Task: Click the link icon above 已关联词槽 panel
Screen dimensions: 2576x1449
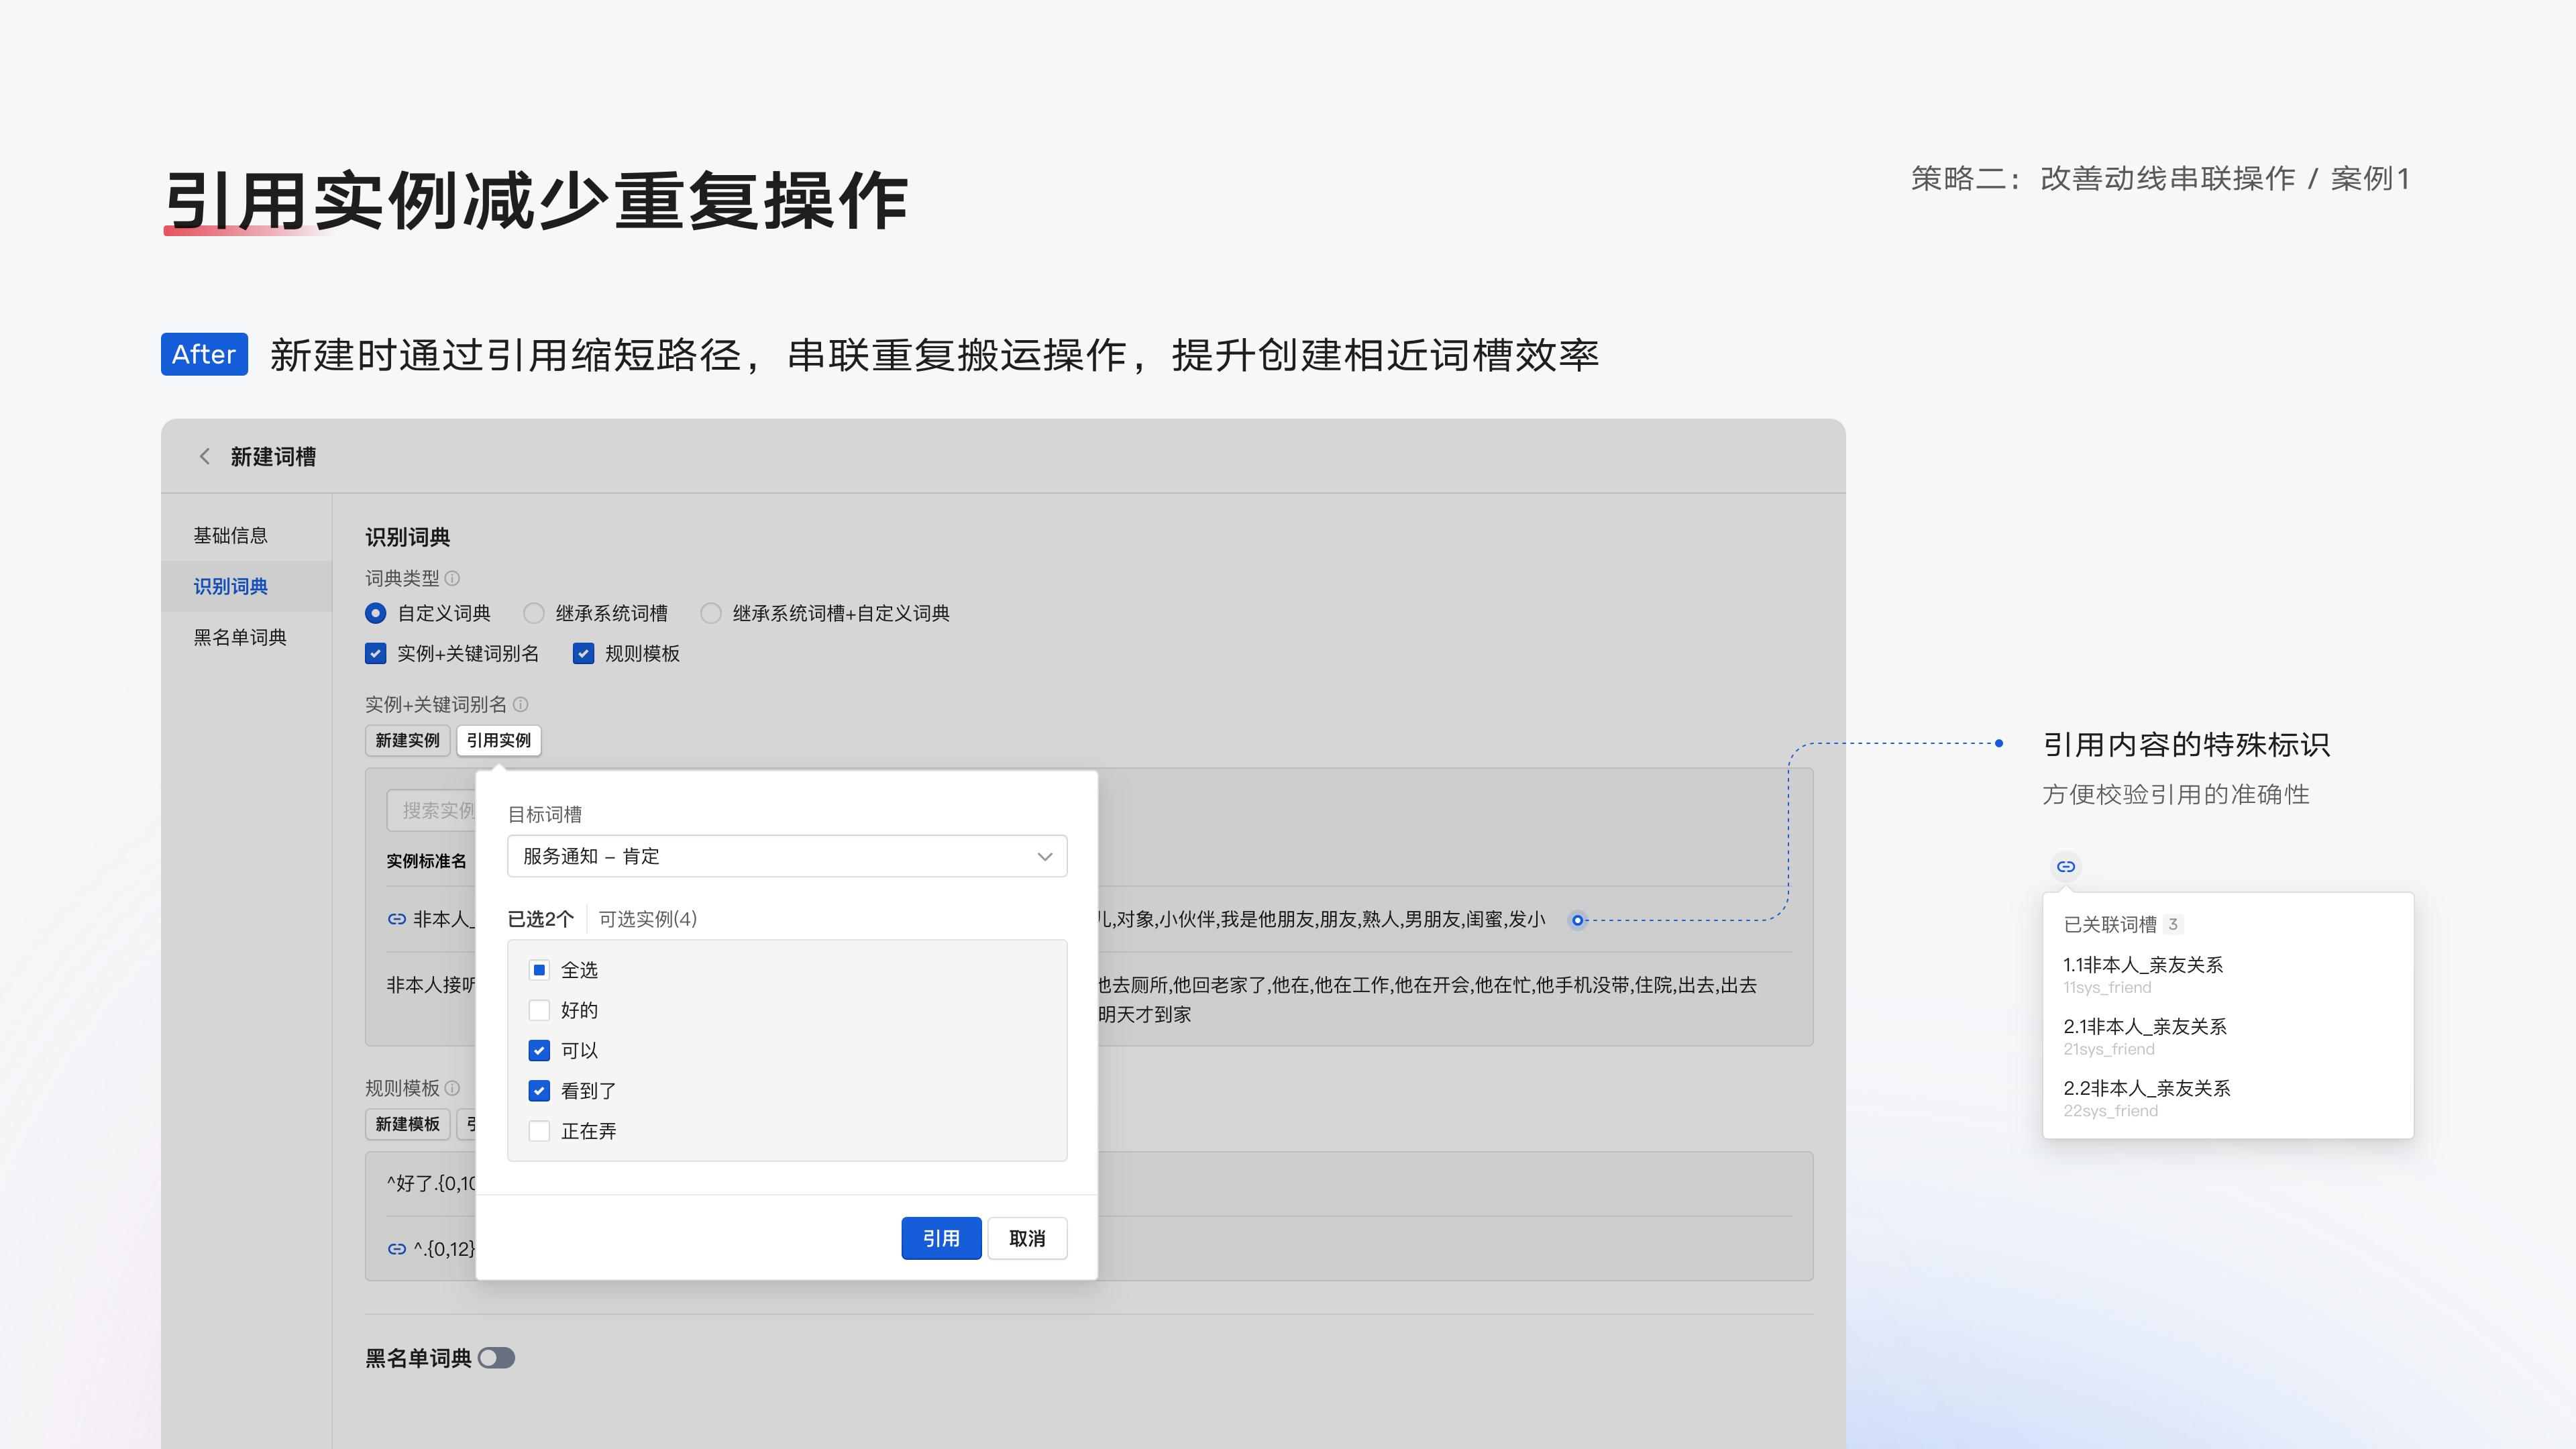Action: [2066, 866]
